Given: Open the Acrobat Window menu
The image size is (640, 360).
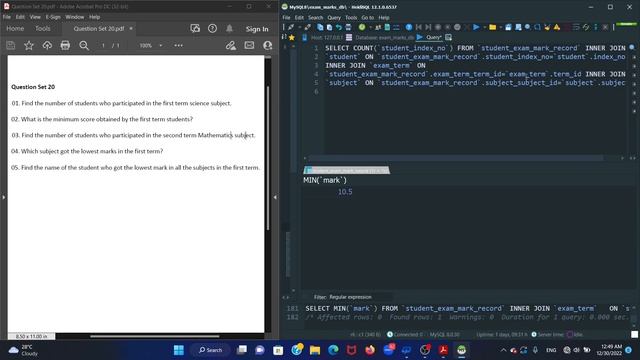Looking at the screenshot, I should tap(75, 17).
